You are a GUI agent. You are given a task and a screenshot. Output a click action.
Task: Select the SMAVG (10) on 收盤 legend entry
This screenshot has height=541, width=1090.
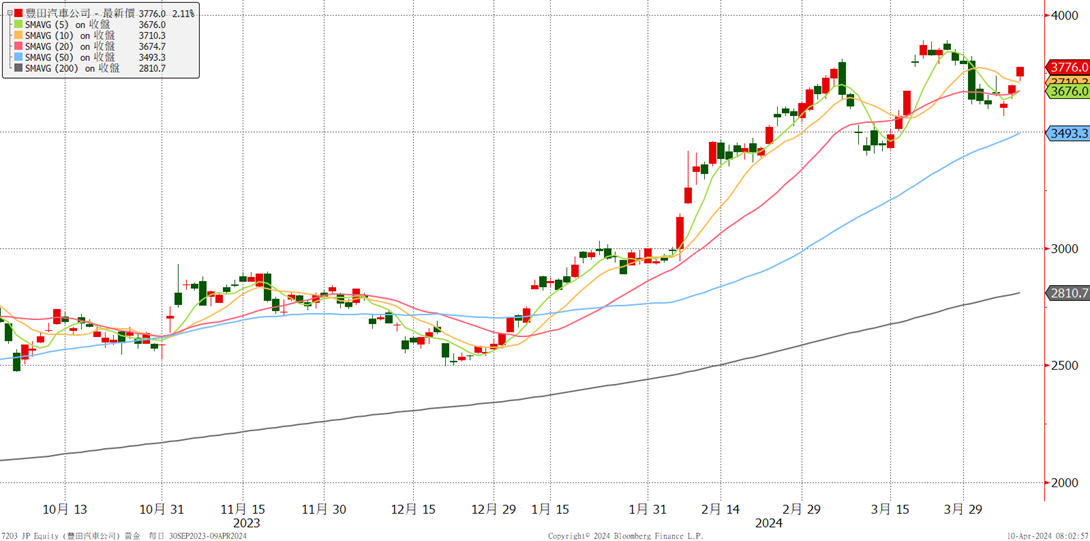click(x=70, y=35)
